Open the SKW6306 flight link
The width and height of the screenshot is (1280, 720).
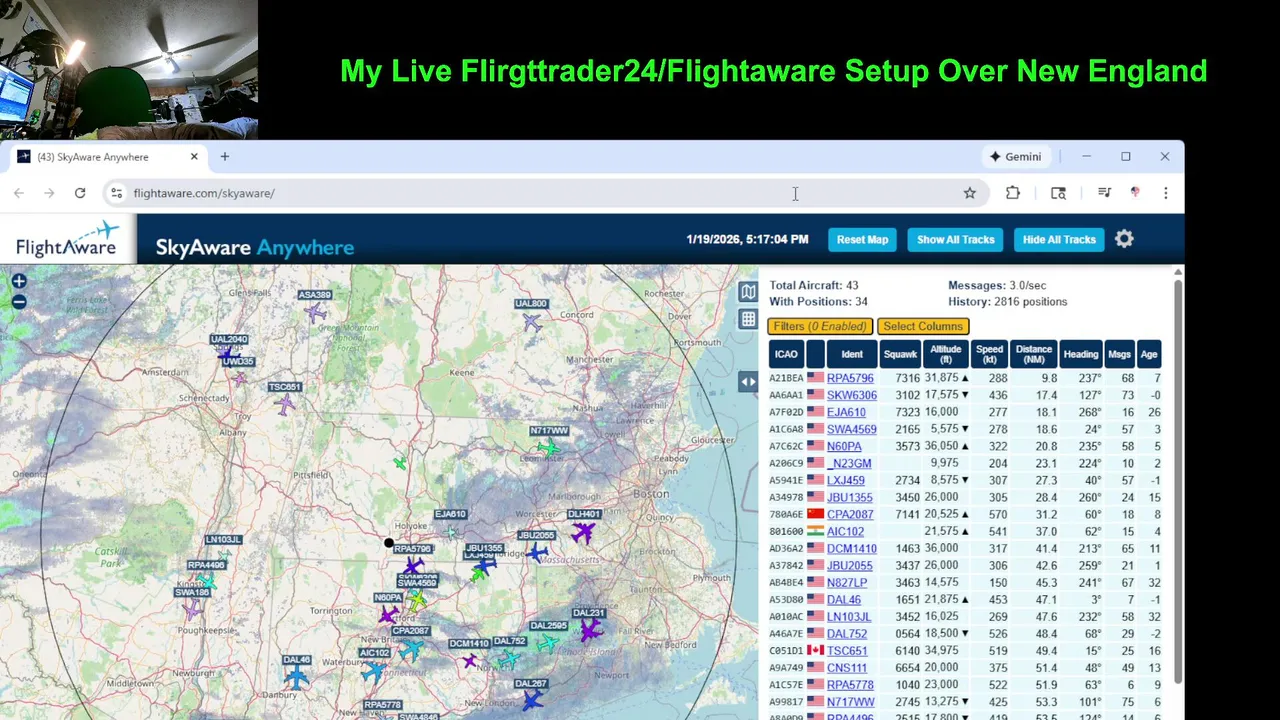852,395
